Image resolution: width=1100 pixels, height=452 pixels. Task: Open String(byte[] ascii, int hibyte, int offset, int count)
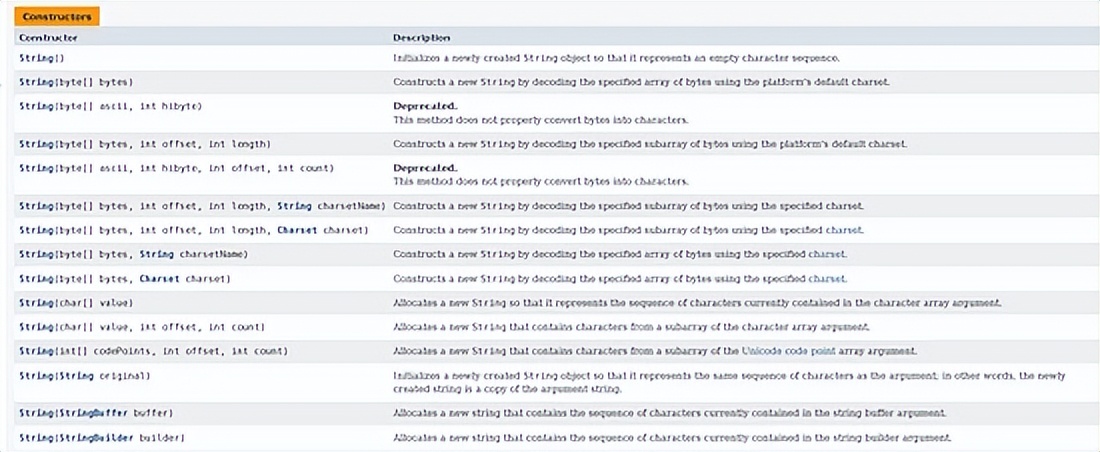point(35,168)
